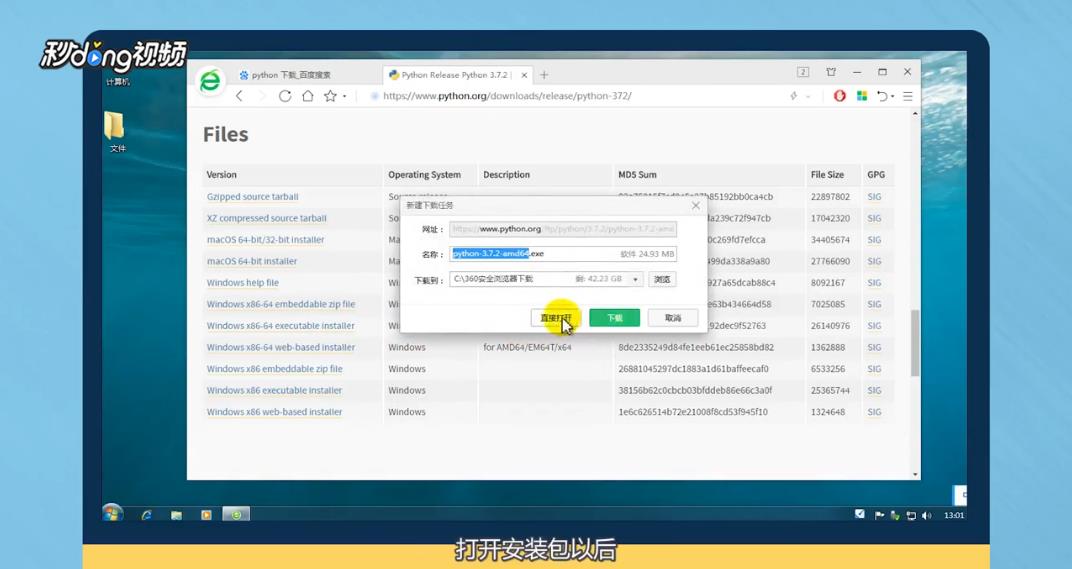Open Windows x86-64 web-based installer link
Screen dimensions: 1072x569
point(281,347)
